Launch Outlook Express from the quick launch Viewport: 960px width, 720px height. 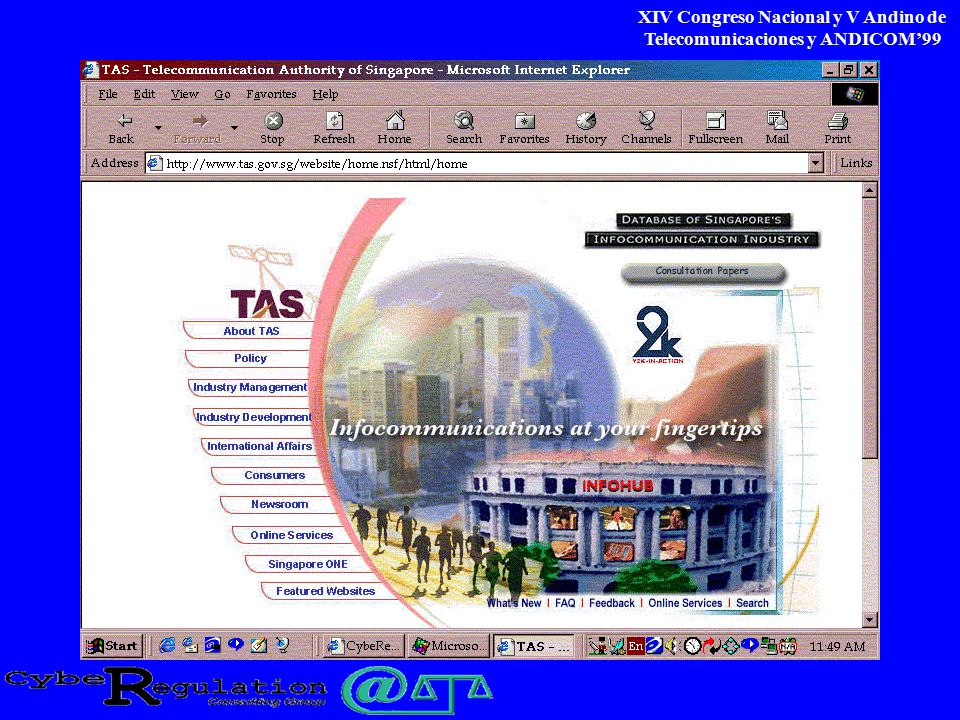tap(190, 645)
